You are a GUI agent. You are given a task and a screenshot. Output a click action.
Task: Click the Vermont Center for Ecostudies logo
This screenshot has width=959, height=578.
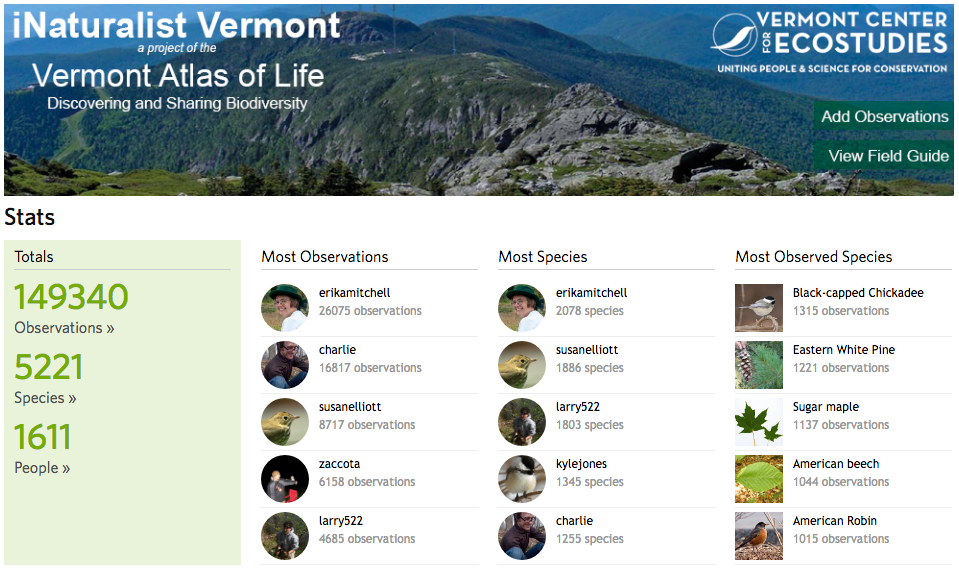pyautogui.click(x=829, y=41)
